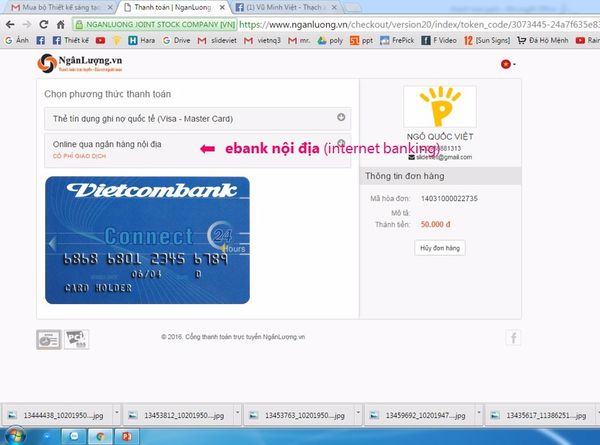Viewport: 600px width, 445px height.
Task: Open downloaded file 13435617_11386251 jpg
Action: pos(541,415)
